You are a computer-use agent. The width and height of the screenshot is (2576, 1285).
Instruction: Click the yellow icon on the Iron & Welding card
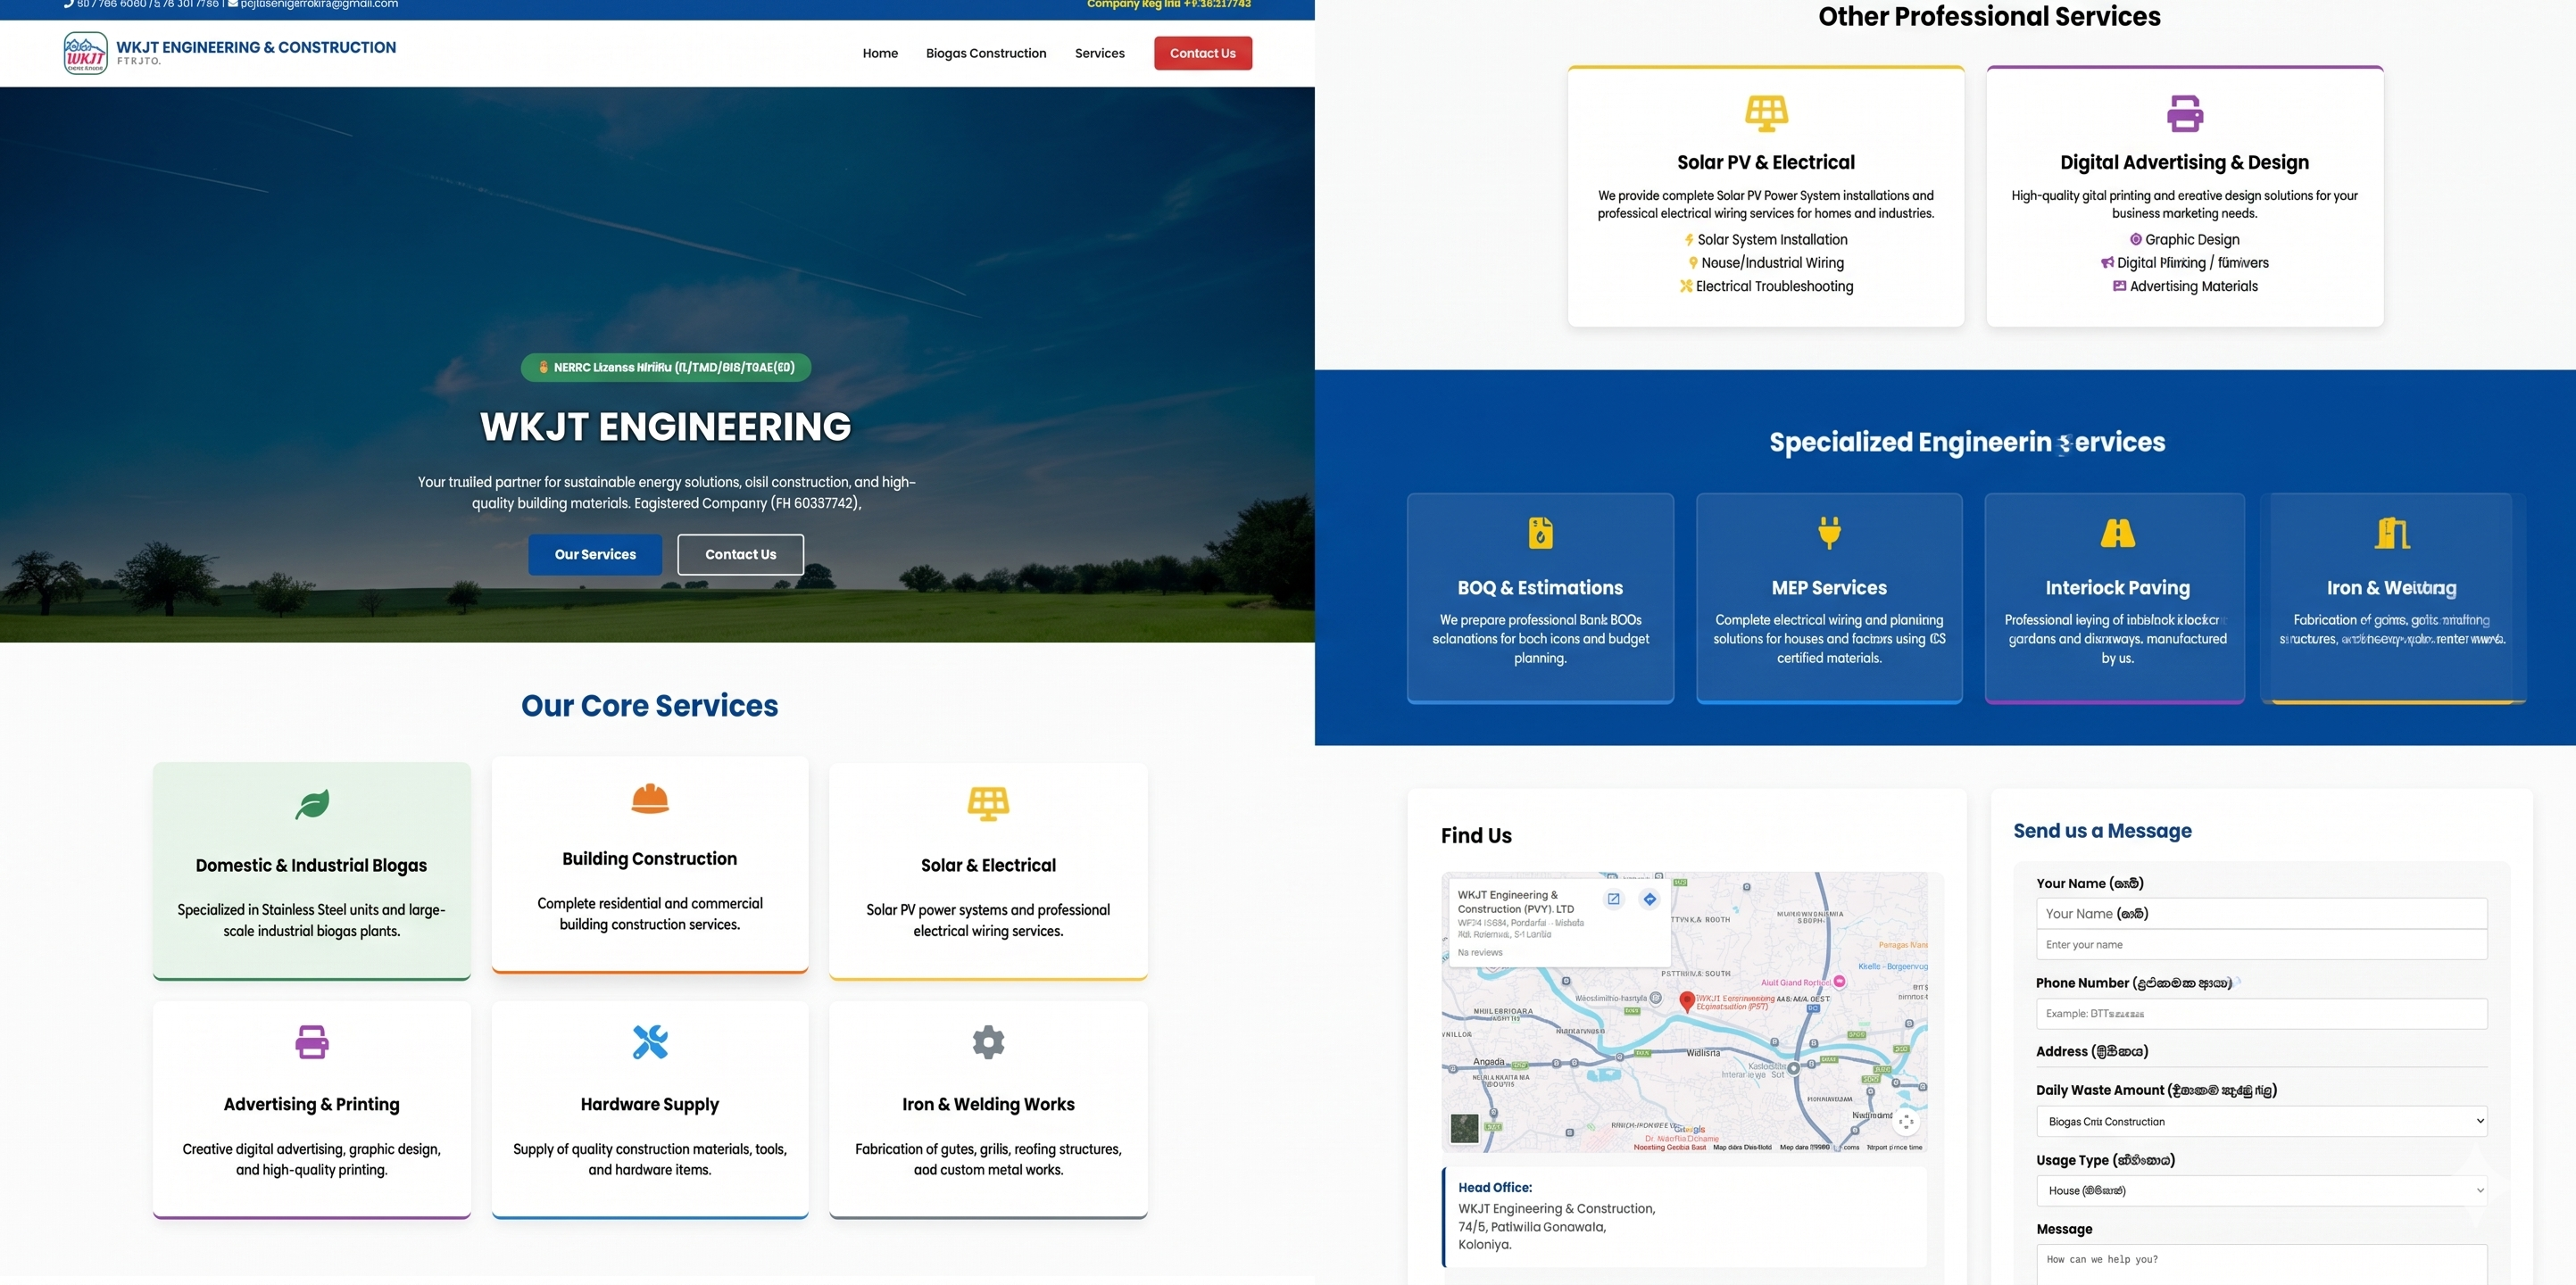(2392, 532)
